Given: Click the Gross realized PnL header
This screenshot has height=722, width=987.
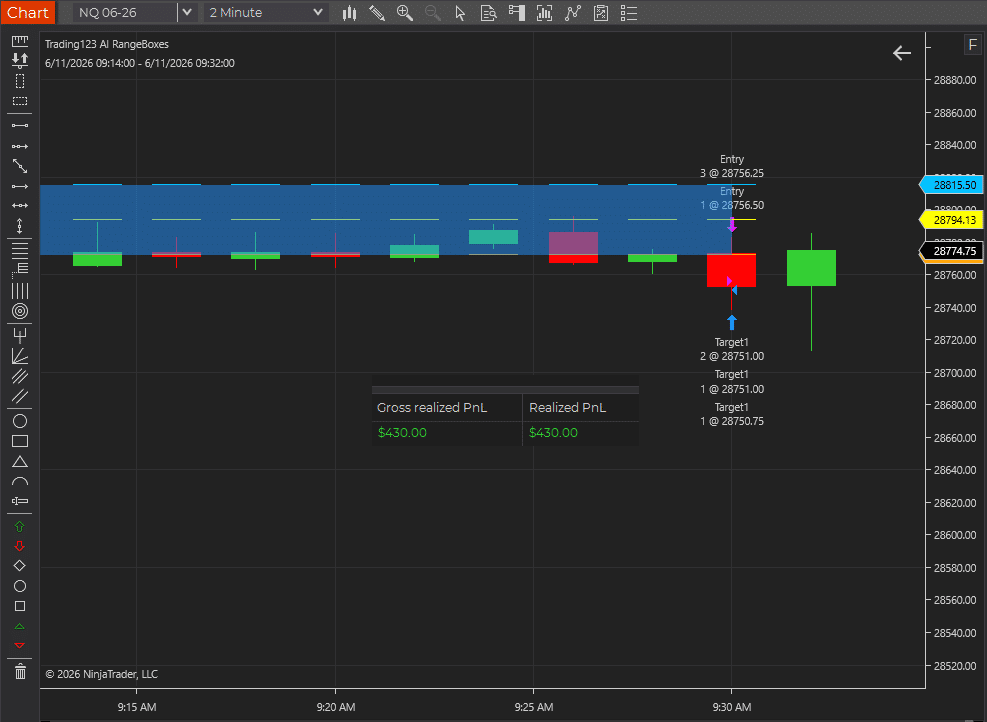Looking at the screenshot, I should point(432,408).
